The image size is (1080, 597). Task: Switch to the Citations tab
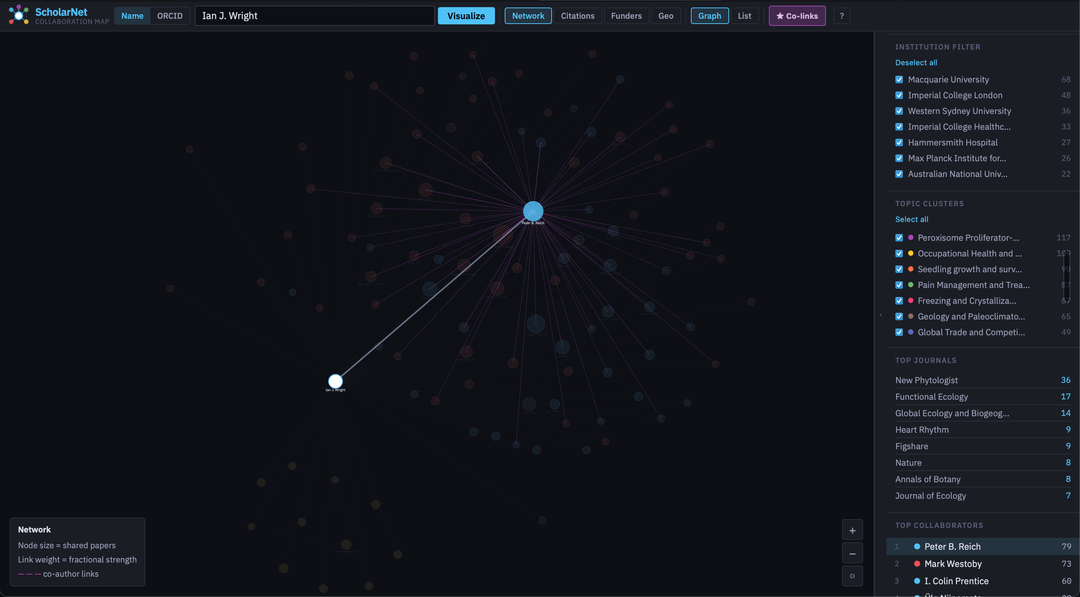577,16
